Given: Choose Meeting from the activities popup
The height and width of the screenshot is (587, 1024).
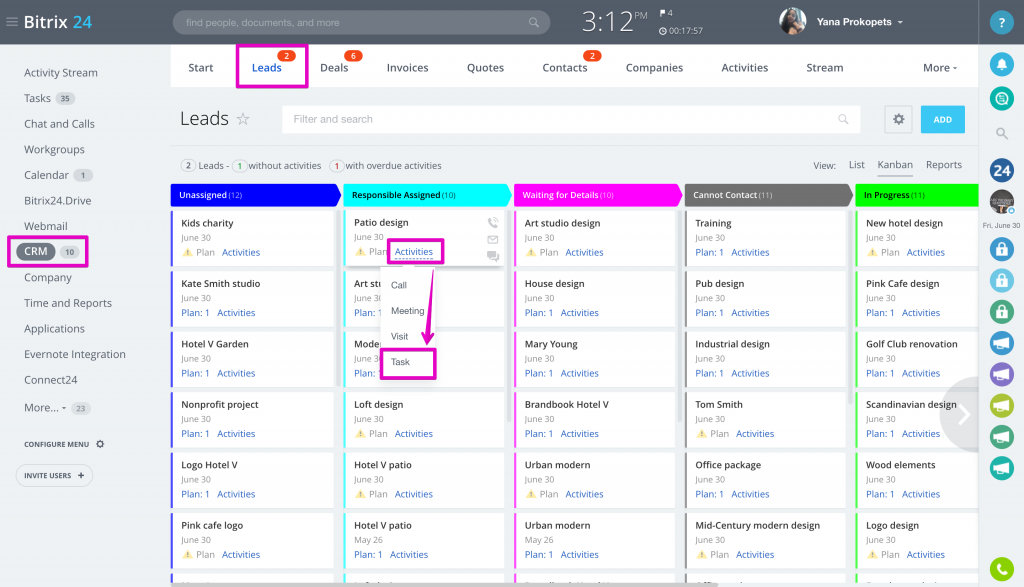Looking at the screenshot, I should pos(408,311).
